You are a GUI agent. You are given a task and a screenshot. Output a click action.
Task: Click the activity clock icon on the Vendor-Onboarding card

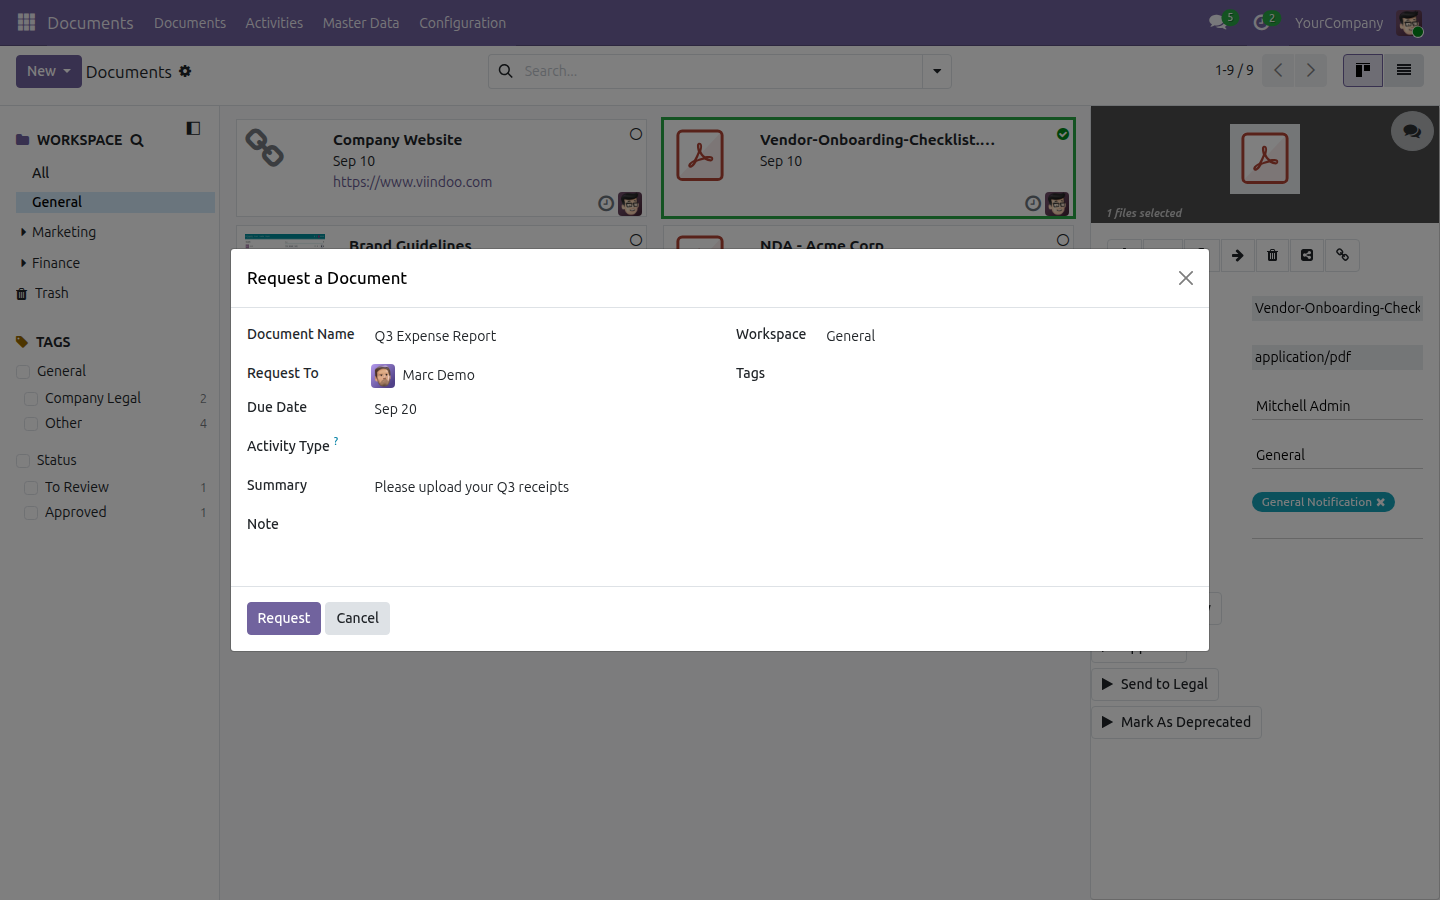[1033, 204]
